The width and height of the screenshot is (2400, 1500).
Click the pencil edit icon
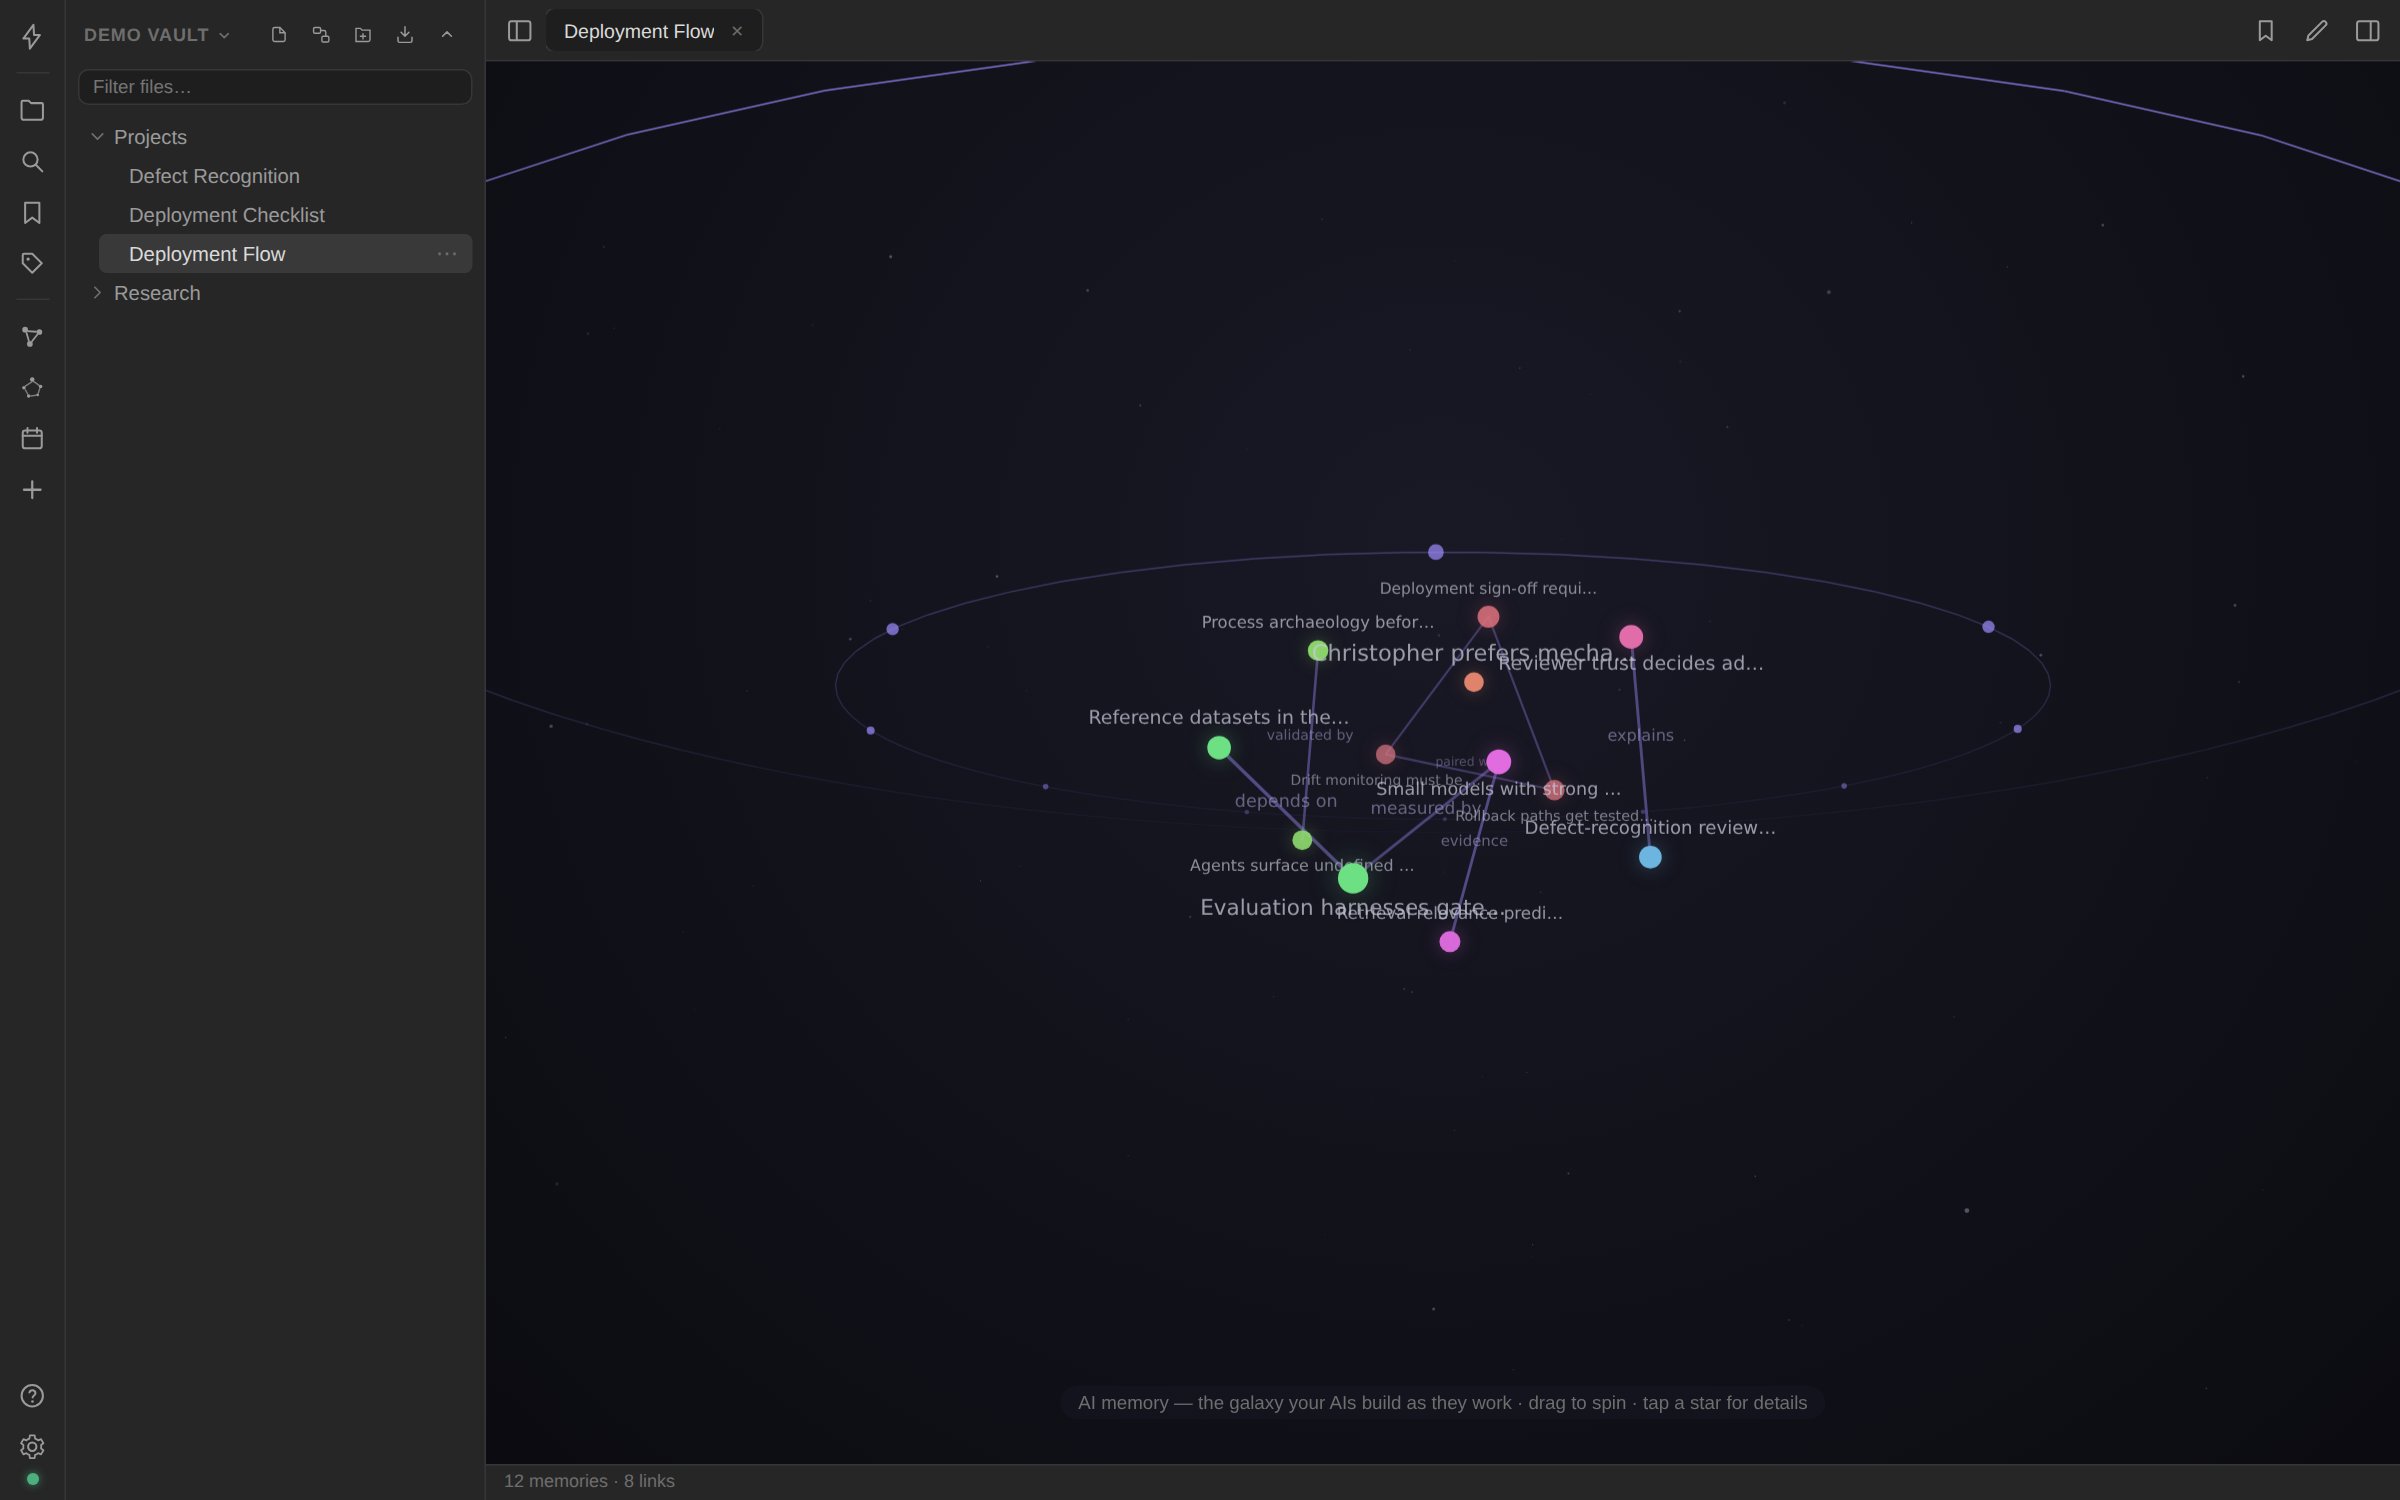point(2316,31)
